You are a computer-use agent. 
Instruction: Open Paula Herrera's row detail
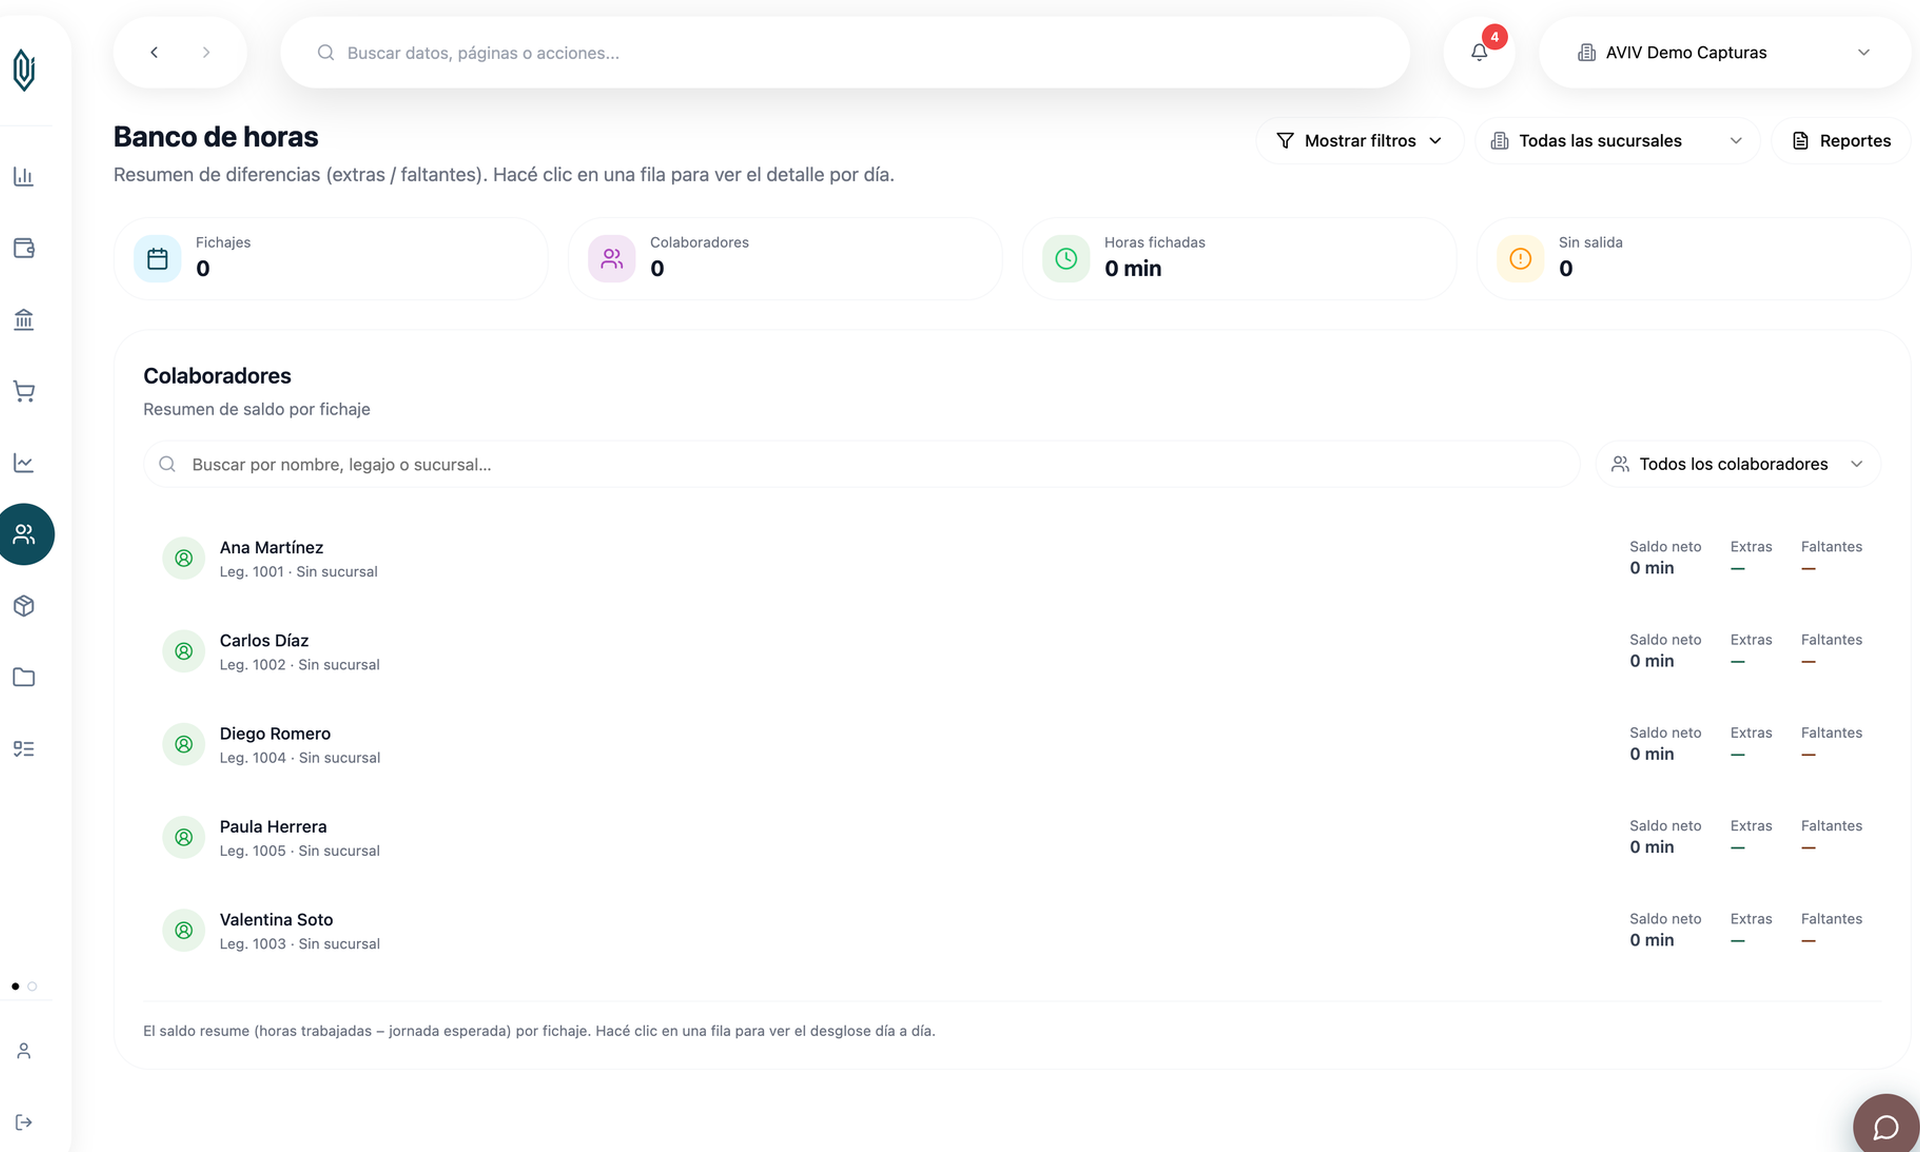point(1012,837)
